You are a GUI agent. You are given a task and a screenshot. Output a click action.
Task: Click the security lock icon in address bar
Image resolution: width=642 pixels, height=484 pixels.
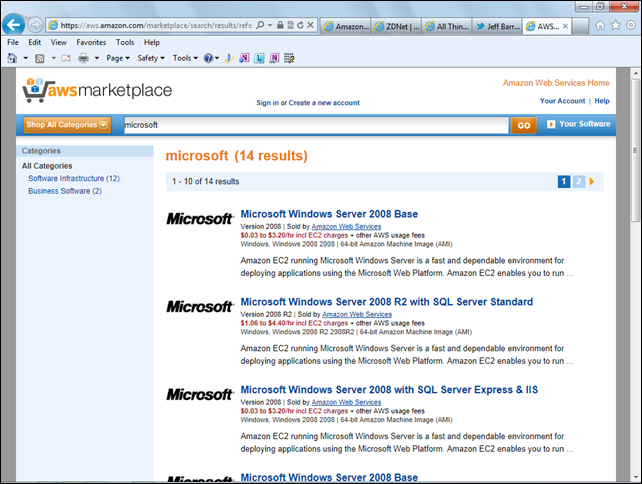click(x=280, y=25)
